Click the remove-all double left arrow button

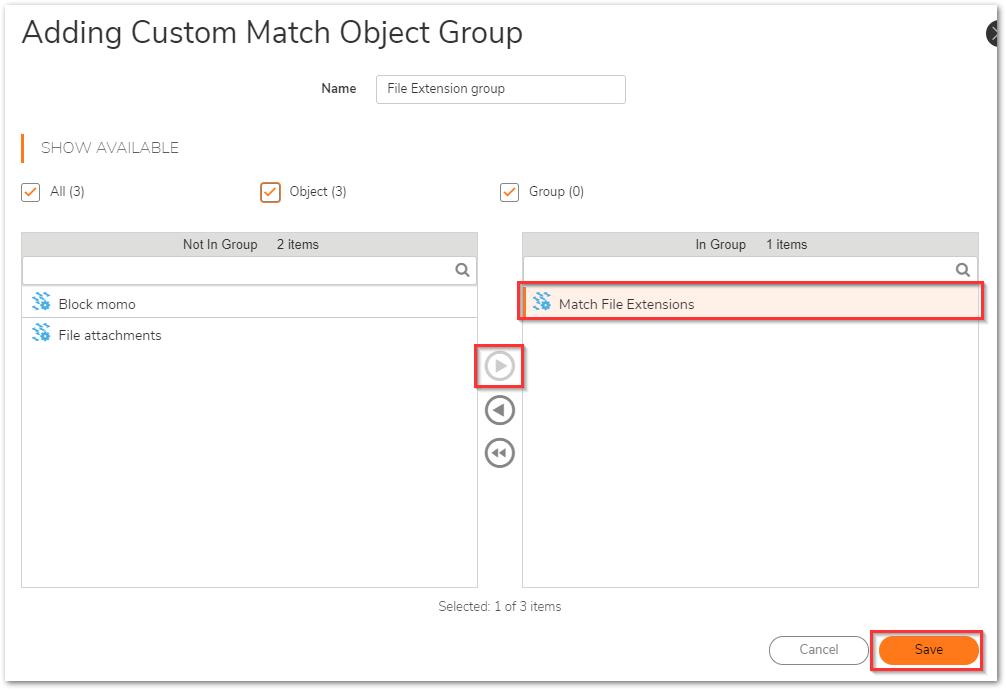499,453
